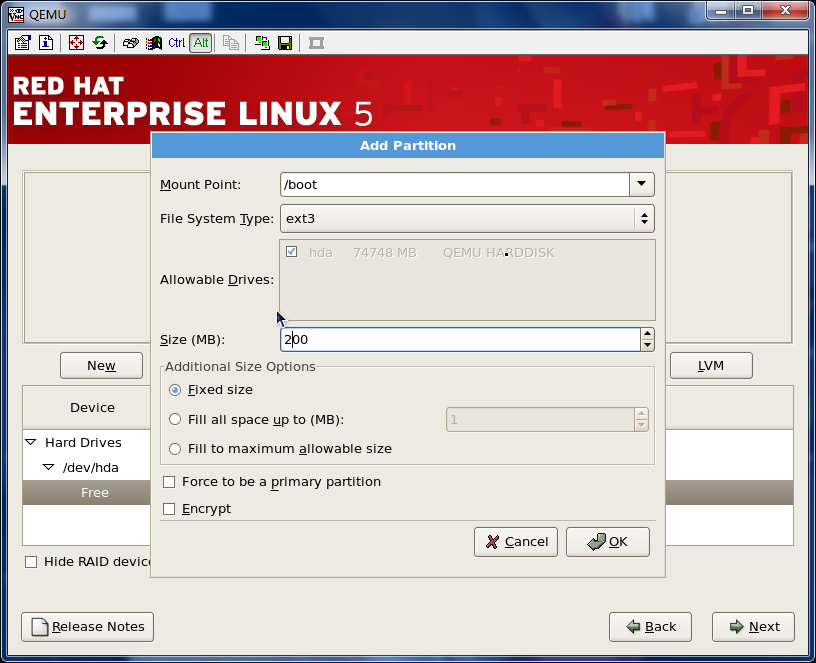
Task: Minimize the QEMU window
Action: 721,10
